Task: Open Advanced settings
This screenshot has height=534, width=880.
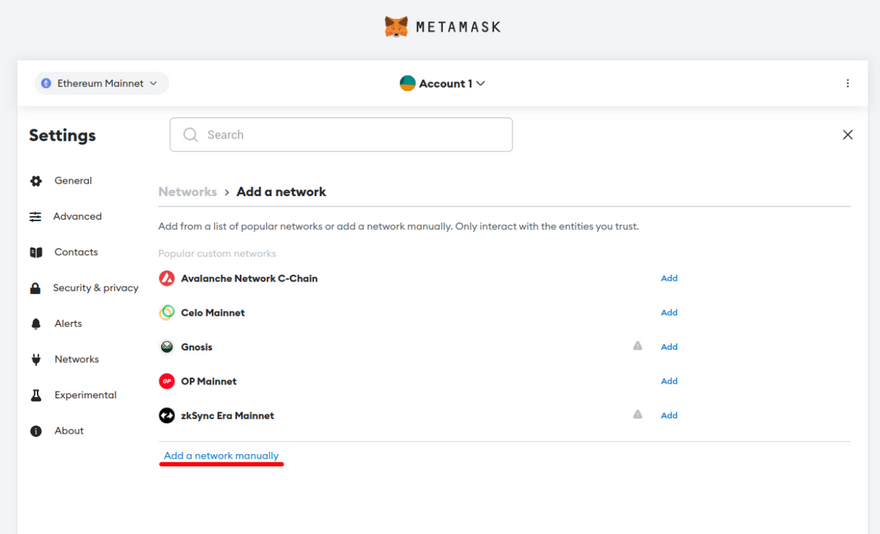Action: click(x=77, y=216)
